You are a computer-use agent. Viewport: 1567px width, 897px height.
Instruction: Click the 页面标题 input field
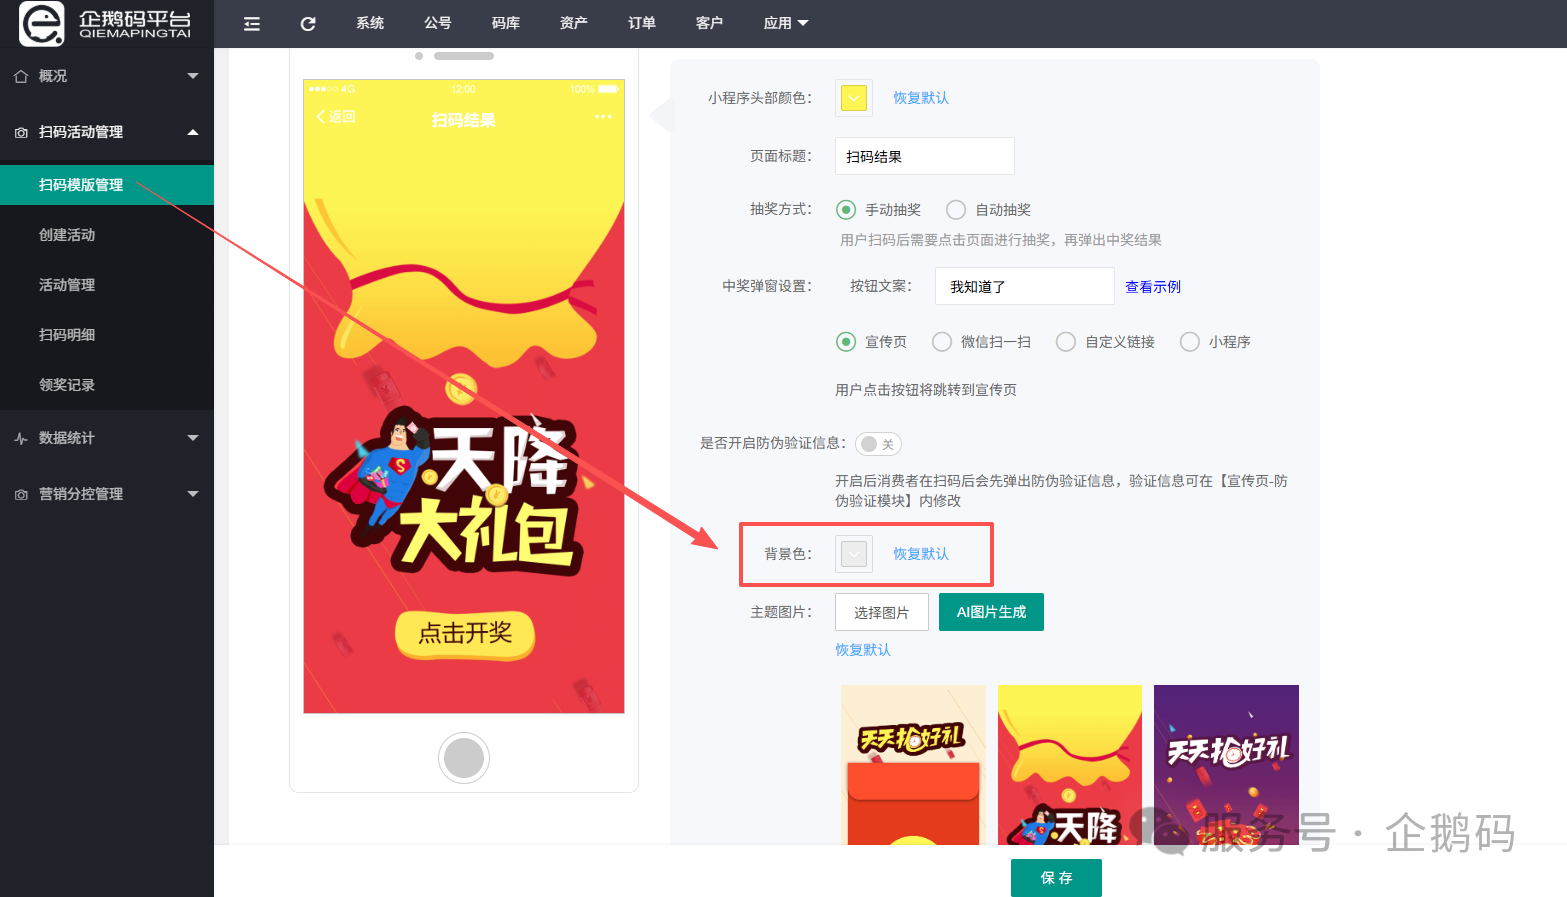click(x=925, y=156)
